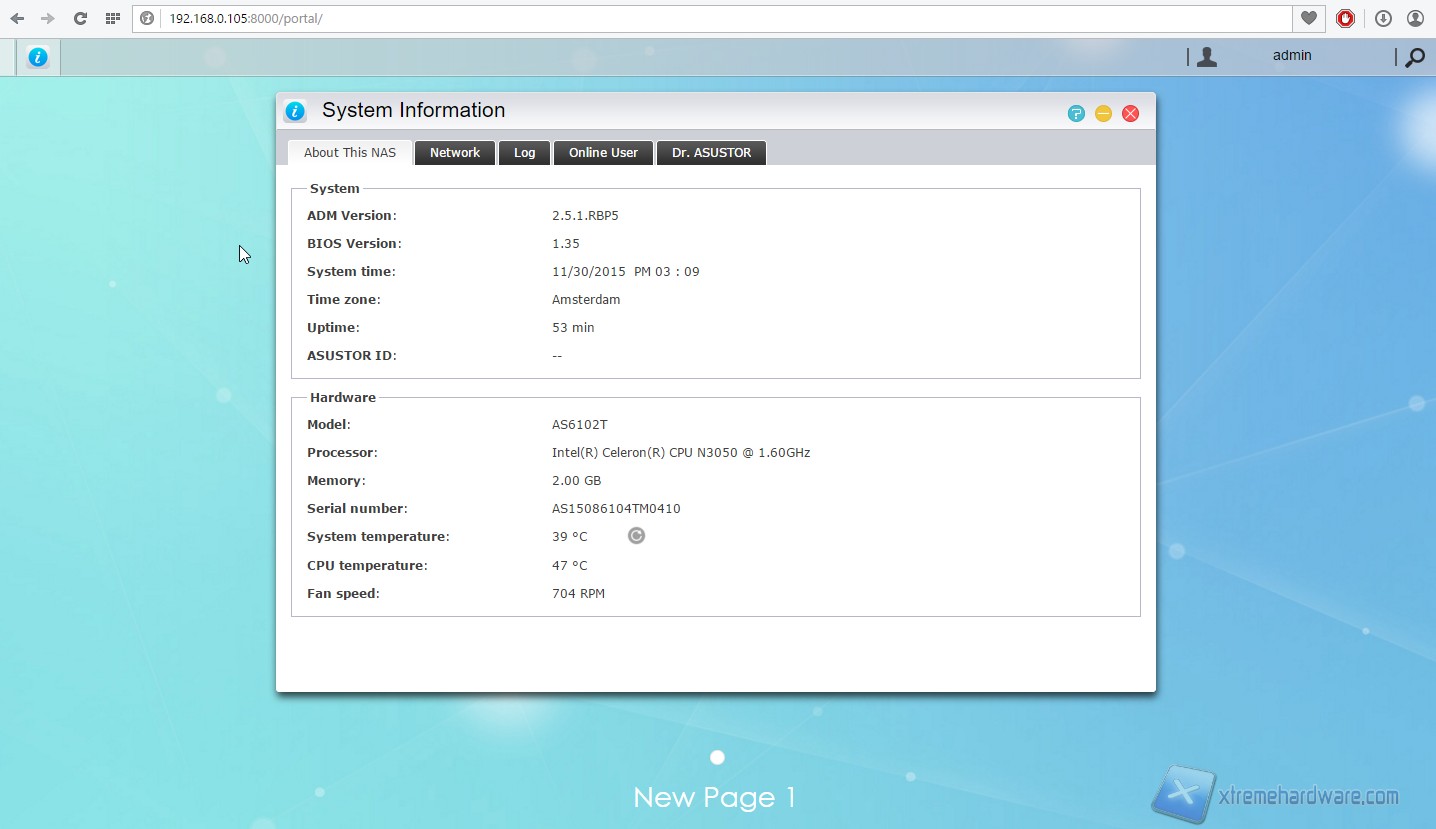
Task: Switch to the Log tab
Action: (x=524, y=153)
